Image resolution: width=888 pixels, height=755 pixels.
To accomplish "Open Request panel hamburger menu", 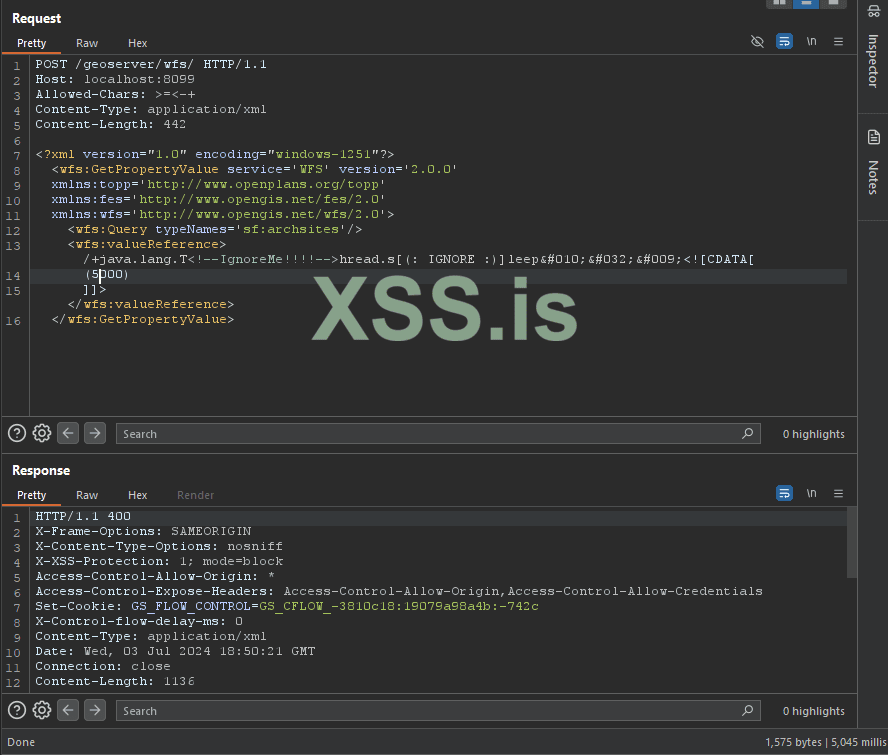I will pos(838,41).
